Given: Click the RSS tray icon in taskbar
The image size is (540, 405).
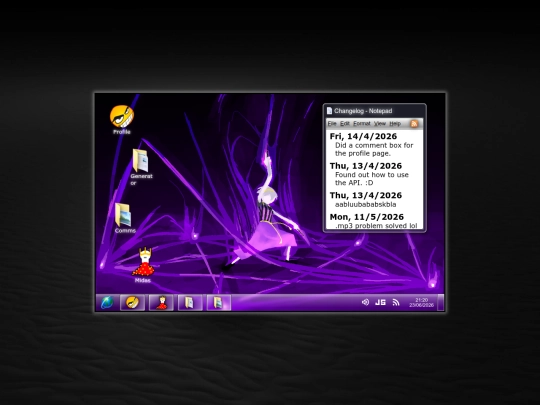Looking at the screenshot, I should 396,302.
